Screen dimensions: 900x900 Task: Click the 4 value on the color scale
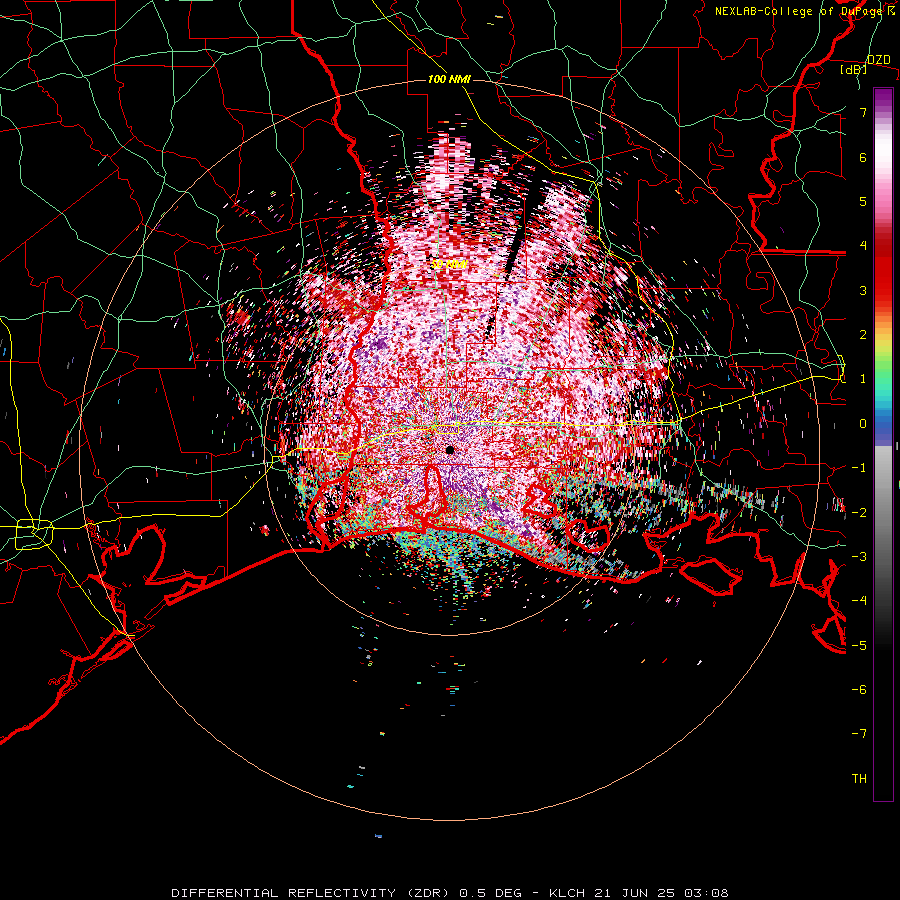click(x=863, y=246)
